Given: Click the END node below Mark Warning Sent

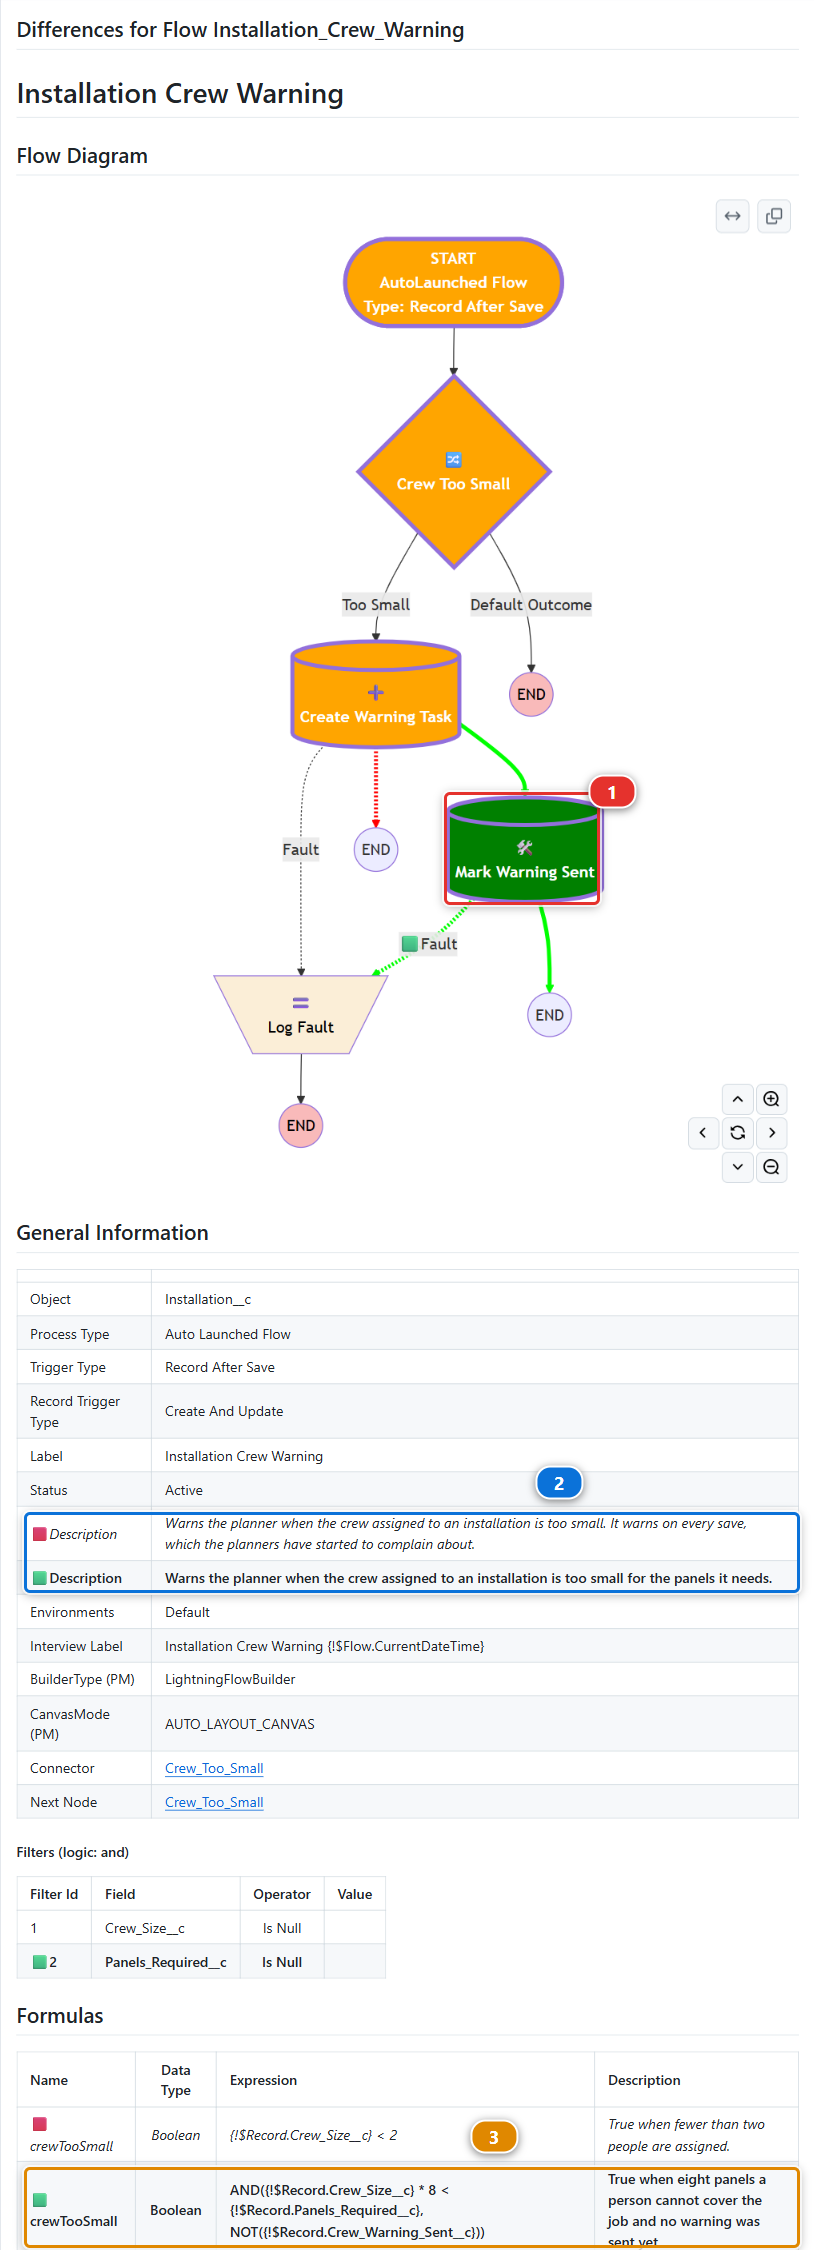Looking at the screenshot, I should coord(549,1015).
